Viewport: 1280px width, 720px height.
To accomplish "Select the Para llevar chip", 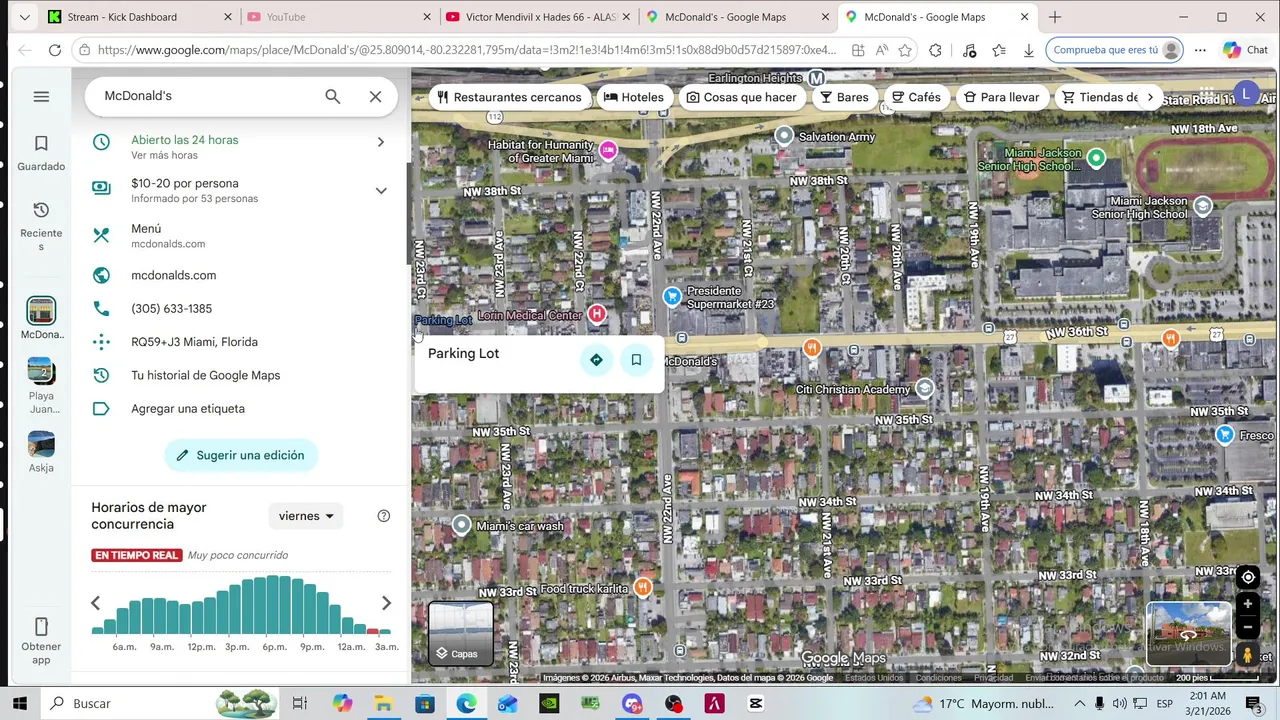I will [x=1001, y=97].
